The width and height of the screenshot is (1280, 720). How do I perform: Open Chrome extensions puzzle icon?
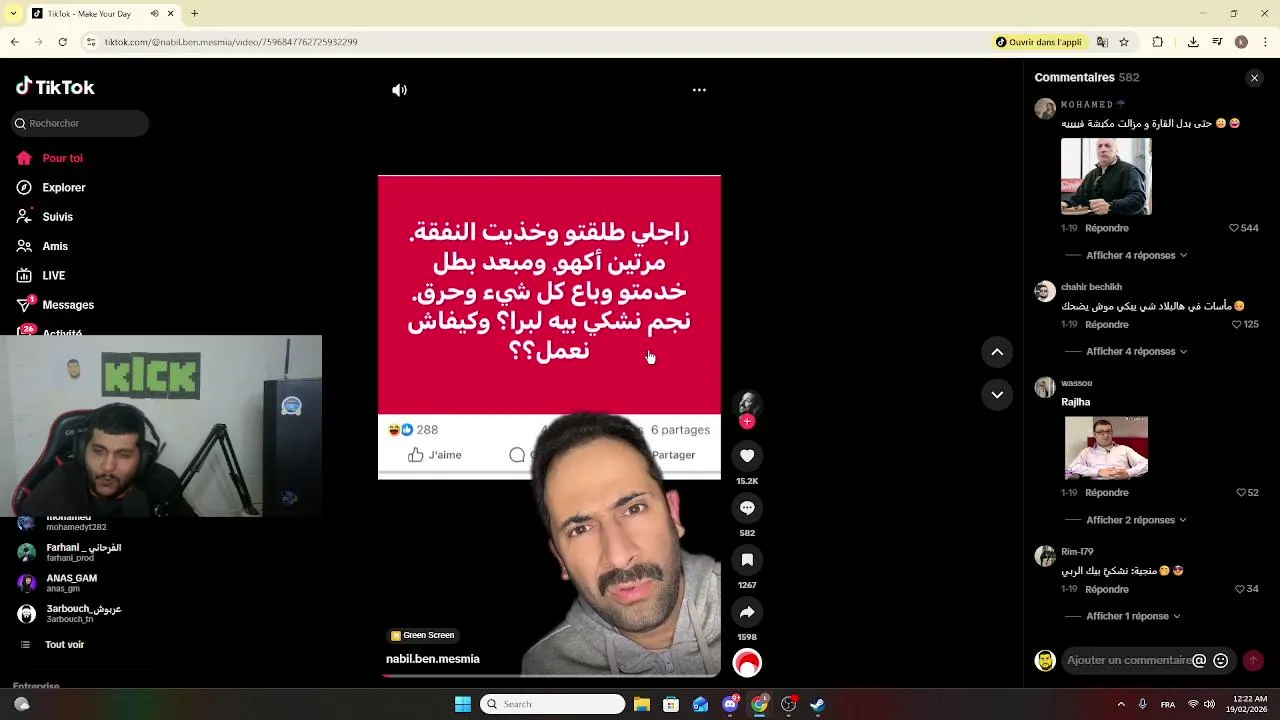pos(1158,42)
